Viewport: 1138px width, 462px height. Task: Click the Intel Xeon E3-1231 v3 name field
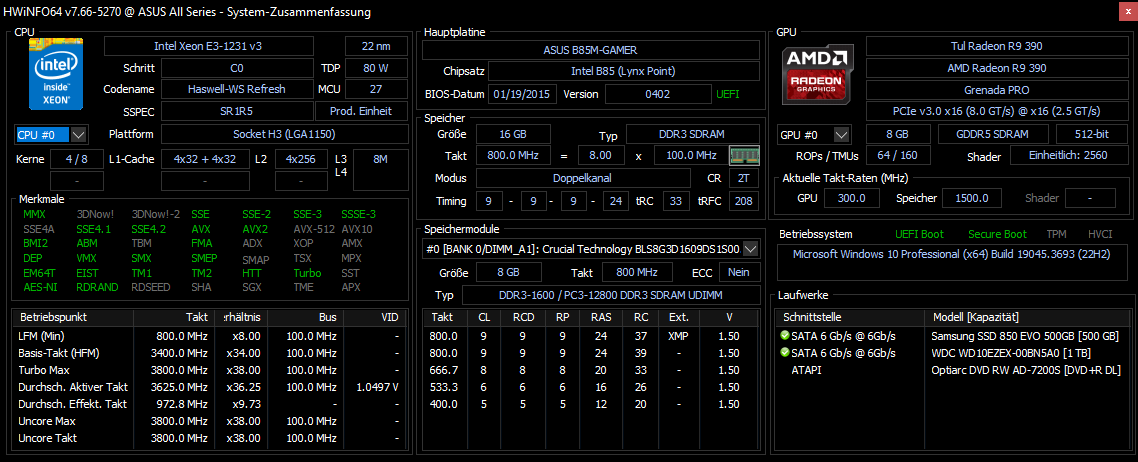point(209,46)
